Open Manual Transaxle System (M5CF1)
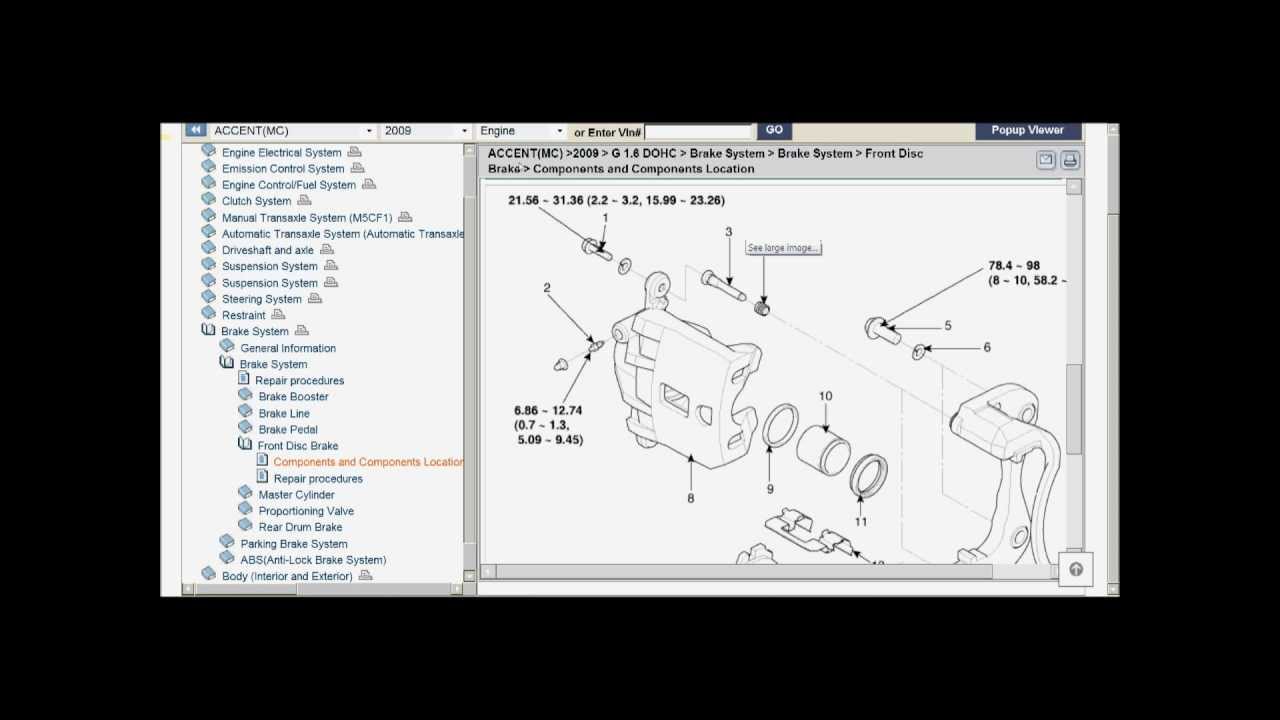This screenshot has height=720, width=1280. click(x=307, y=218)
